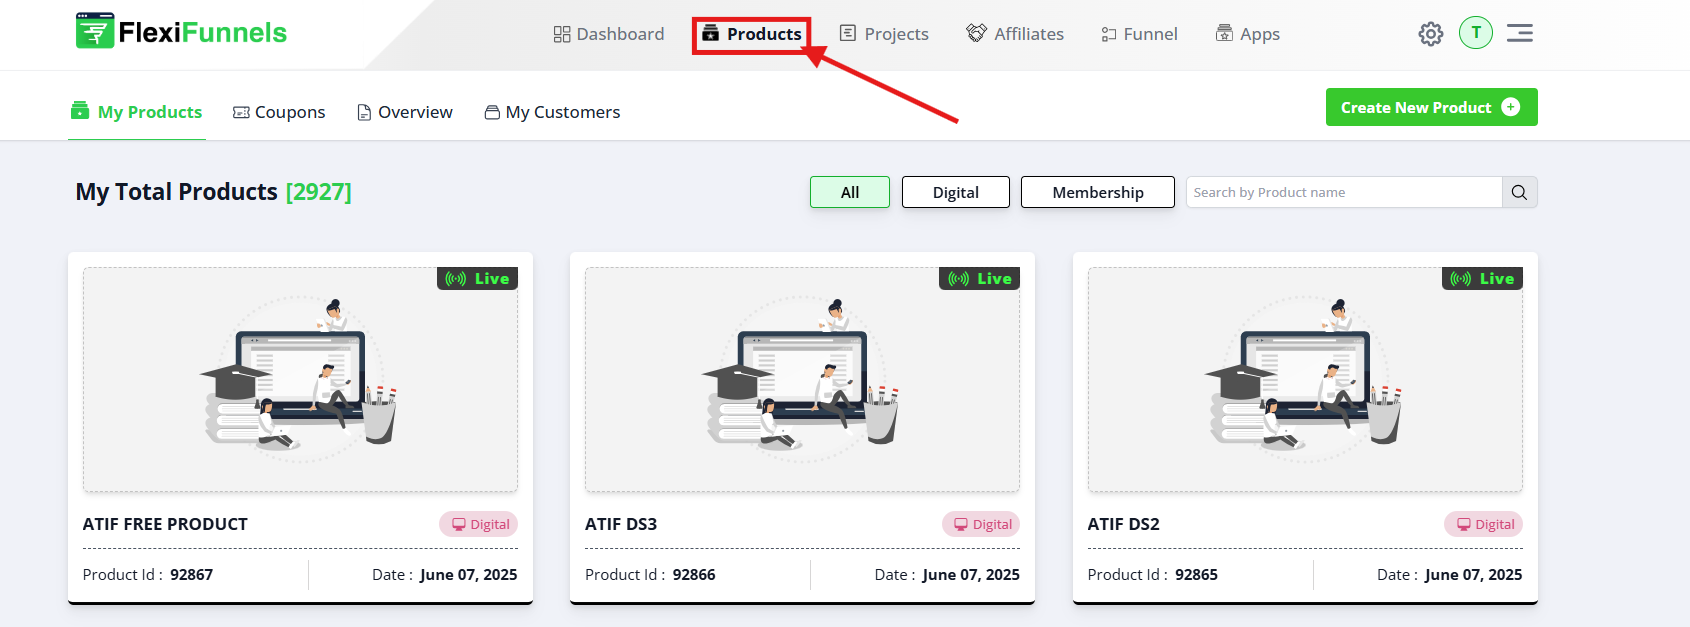Click Digital tag on ATIF DS3
Image resolution: width=1690 pixels, height=627 pixels.
tap(981, 524)
